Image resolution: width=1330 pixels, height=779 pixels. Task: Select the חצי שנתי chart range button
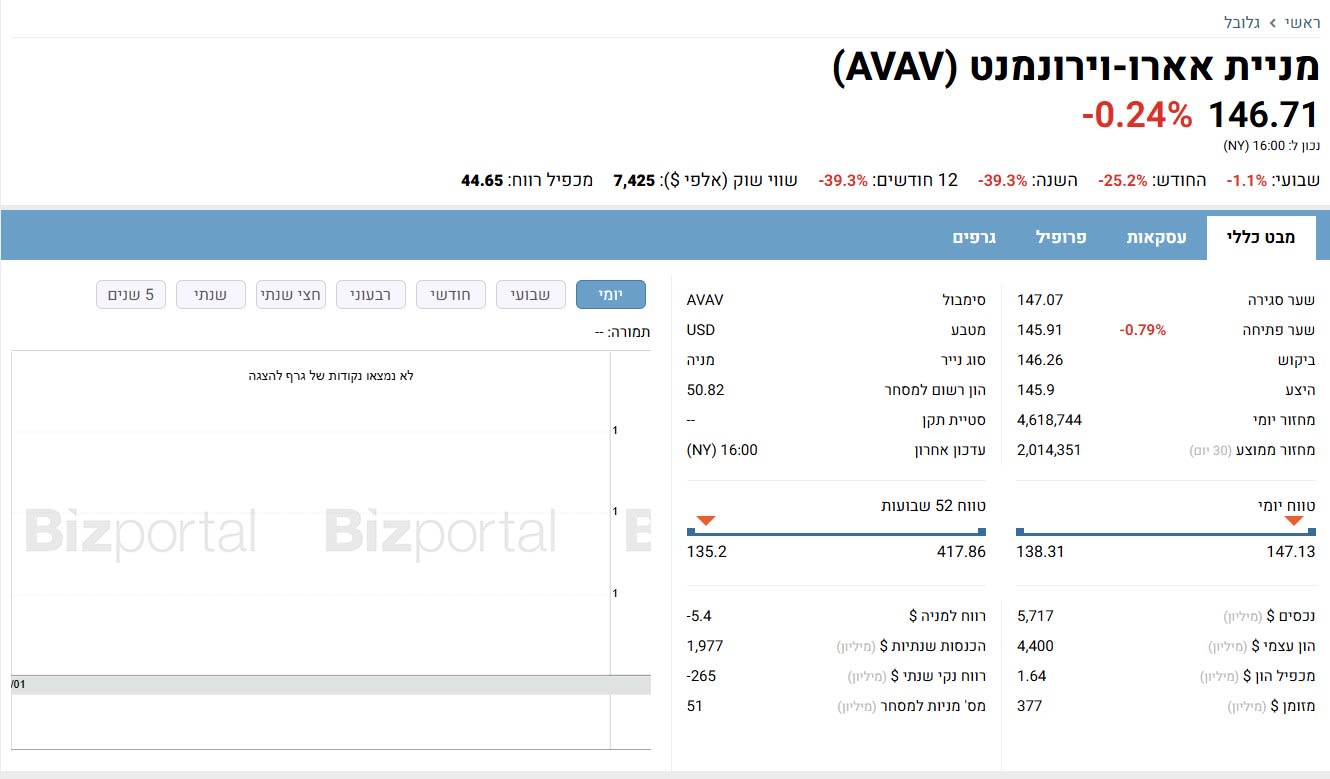coord(291,295)
